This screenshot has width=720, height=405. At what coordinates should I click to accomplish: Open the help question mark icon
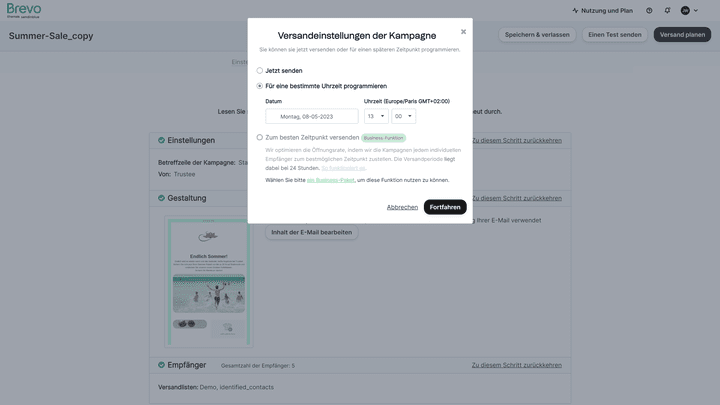click(649, 11)
